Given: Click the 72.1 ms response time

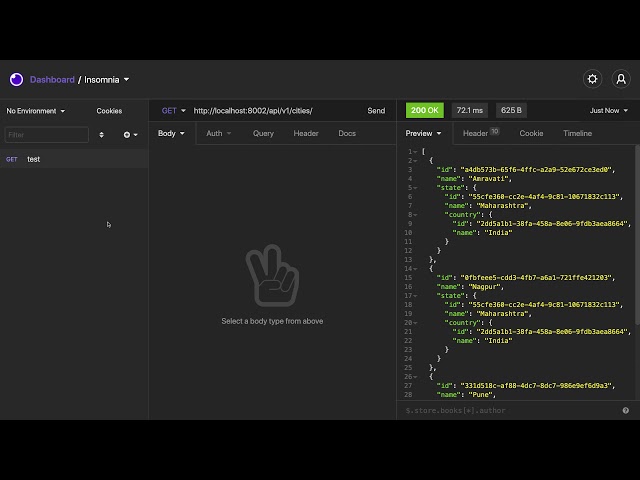Looking at the screenshot, I should (x=469, y=110).
